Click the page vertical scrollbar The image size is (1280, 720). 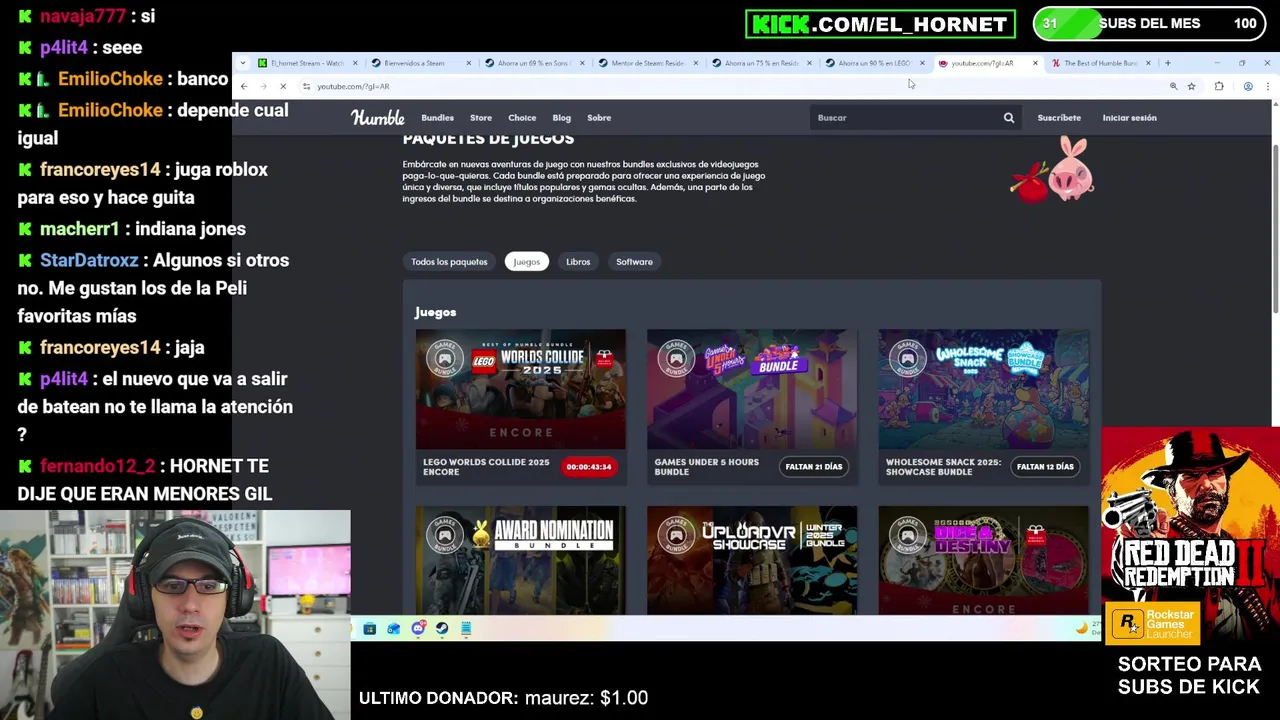[1275, 230]
